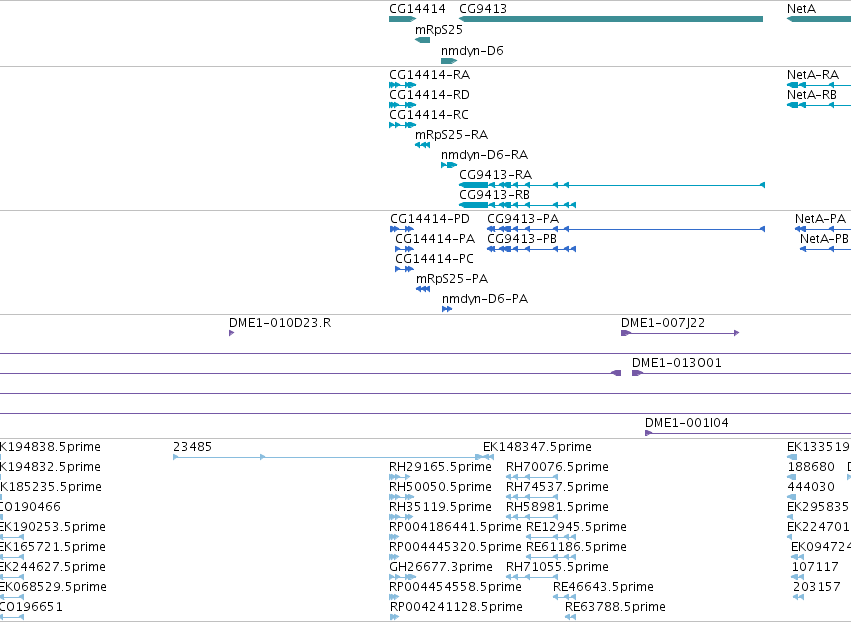Click the 444030 feature label

point(811,487)
